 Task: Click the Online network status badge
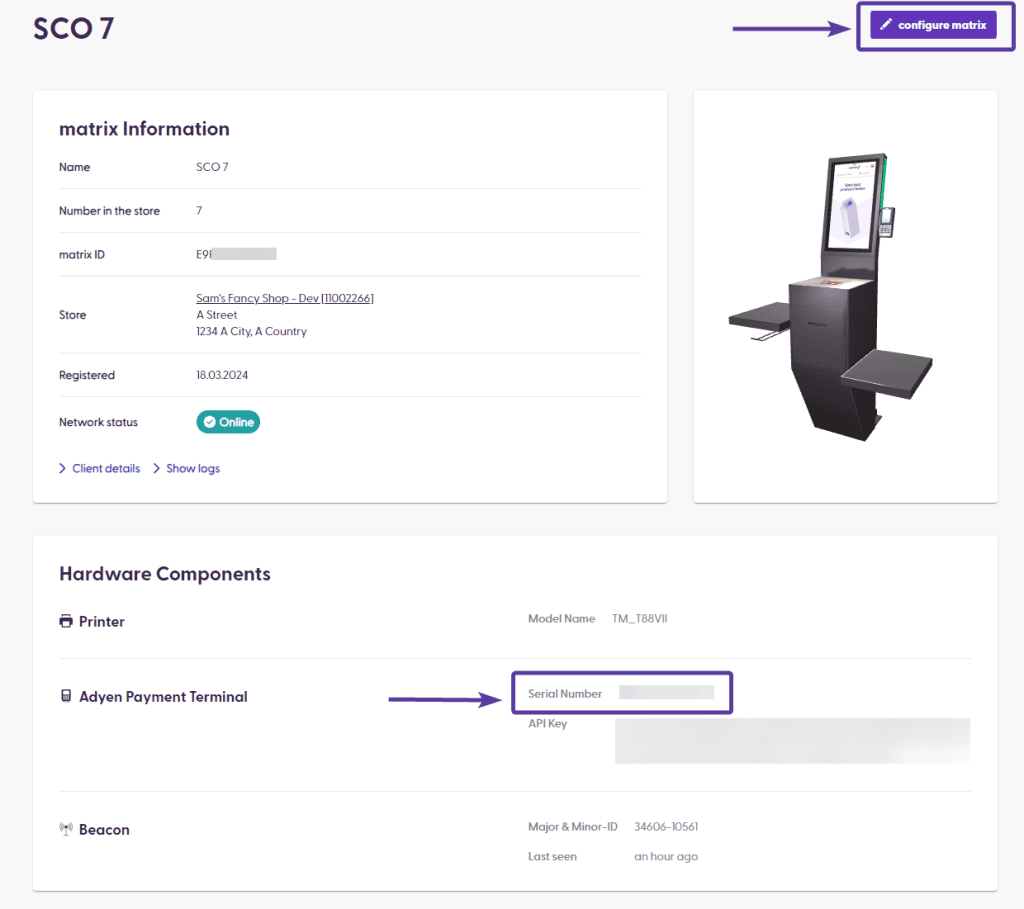228,422
